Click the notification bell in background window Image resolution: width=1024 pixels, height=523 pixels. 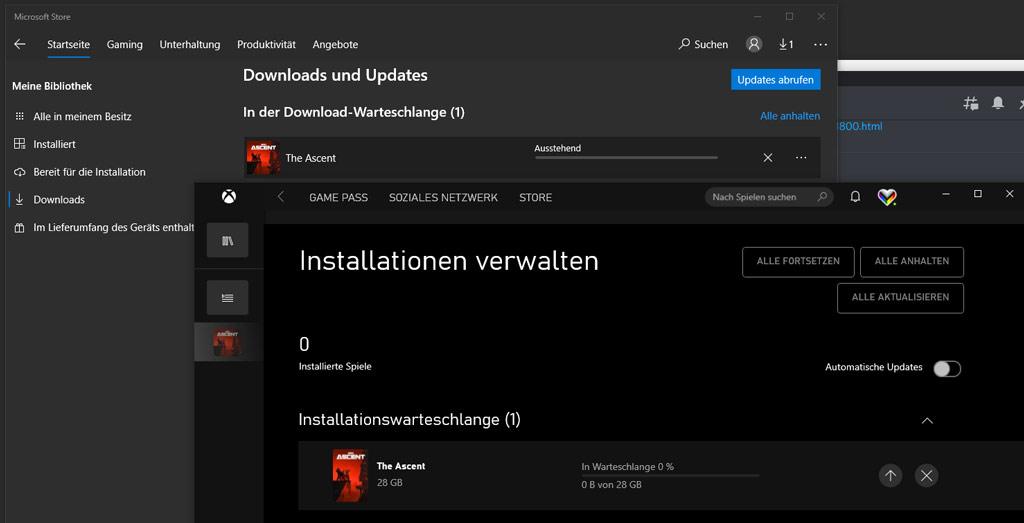(x=998, y=103)
